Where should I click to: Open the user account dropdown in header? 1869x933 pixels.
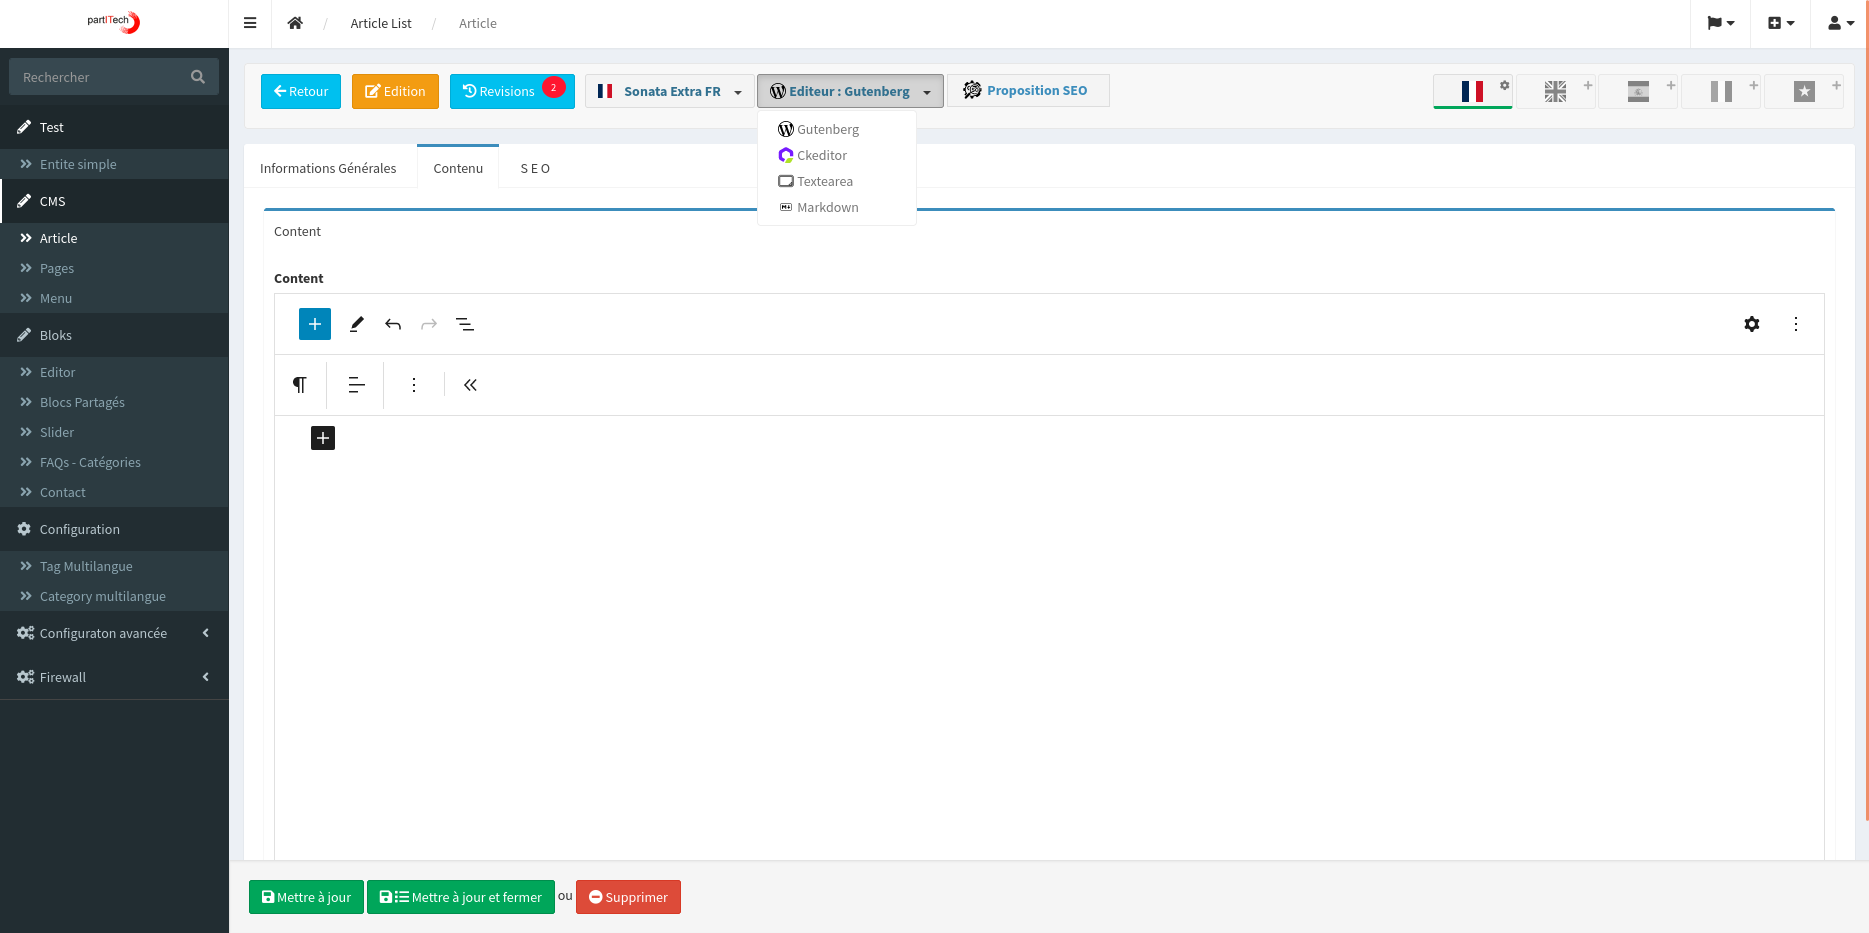[1840, 23]
